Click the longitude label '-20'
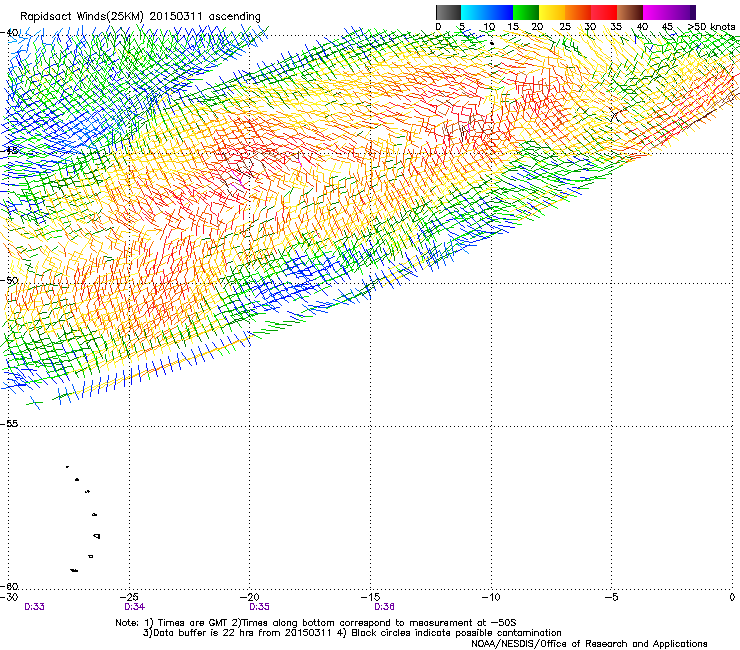This screenshot has height=650, width=740. tap(250, 597)
